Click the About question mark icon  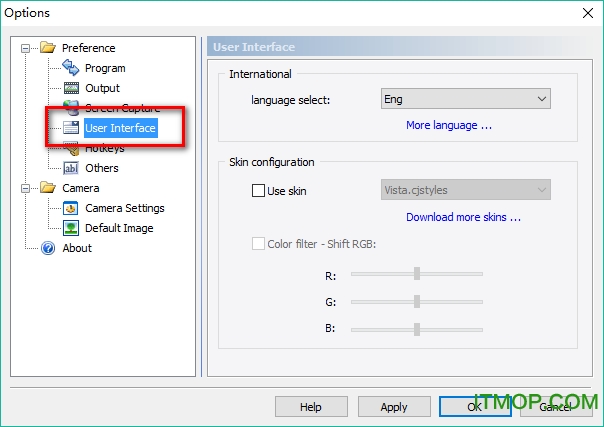[x=47, y=248]
